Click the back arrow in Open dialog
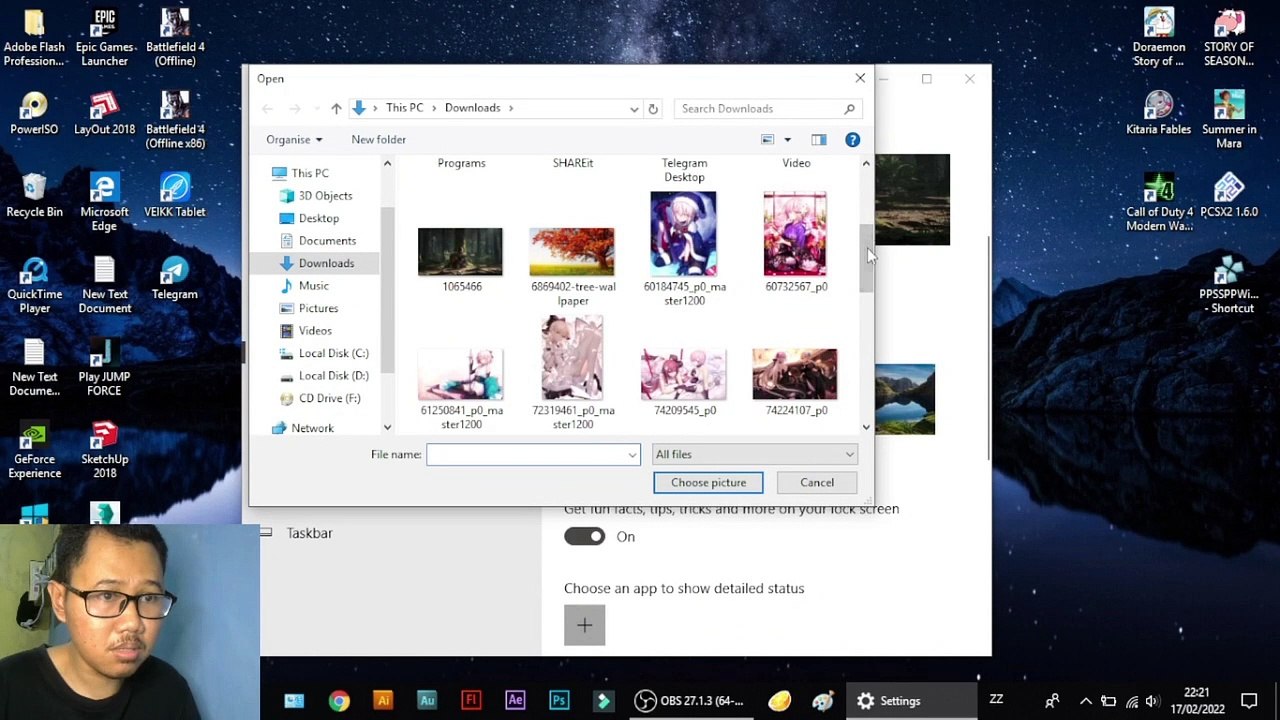Image resolution: width=1280 pixels, height=720 pixels. pos(267,108)
